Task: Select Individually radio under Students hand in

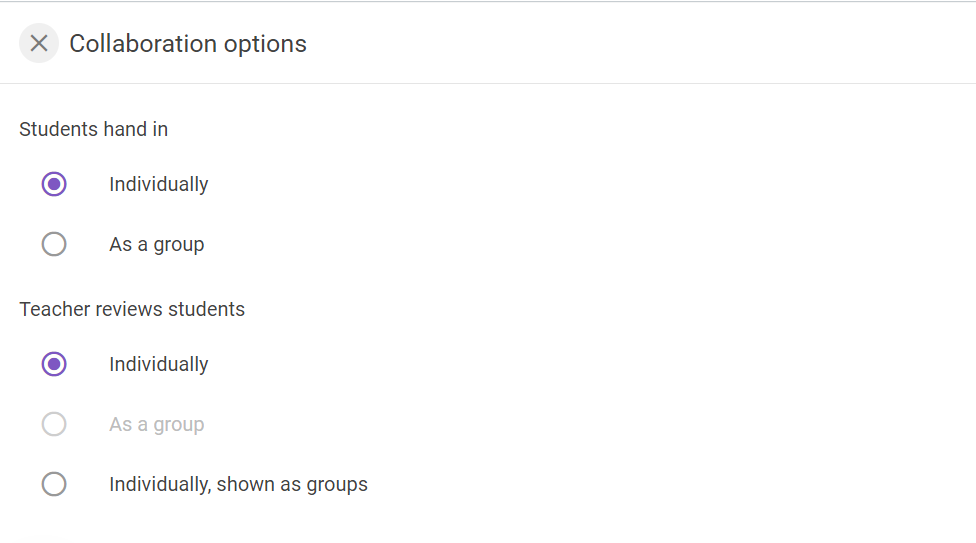Action: (x=54, y=184)
